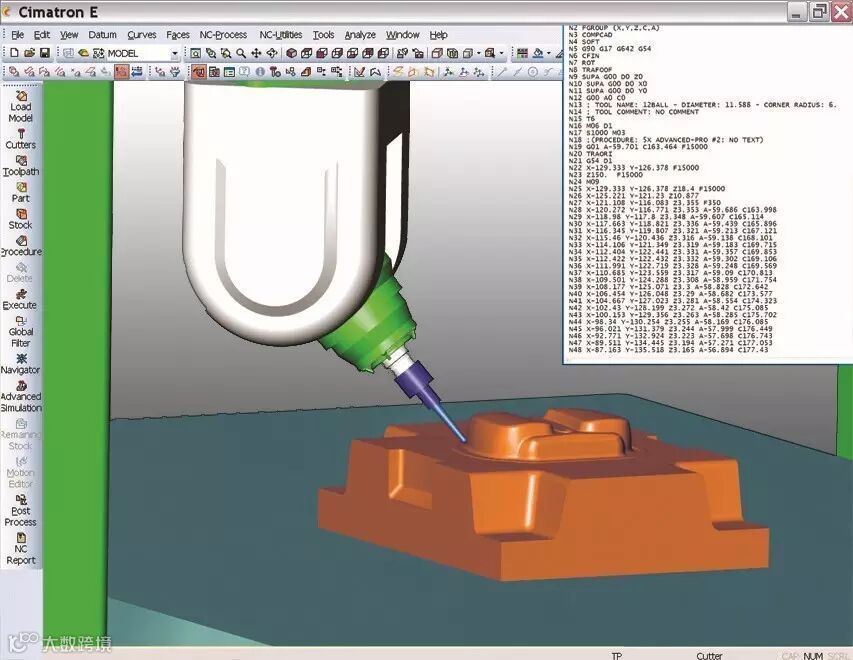Image resolution: width=853 pixels, height=660 pixels.
Task: Click the N20 TRAORI code line
Action: pos(590,154)
